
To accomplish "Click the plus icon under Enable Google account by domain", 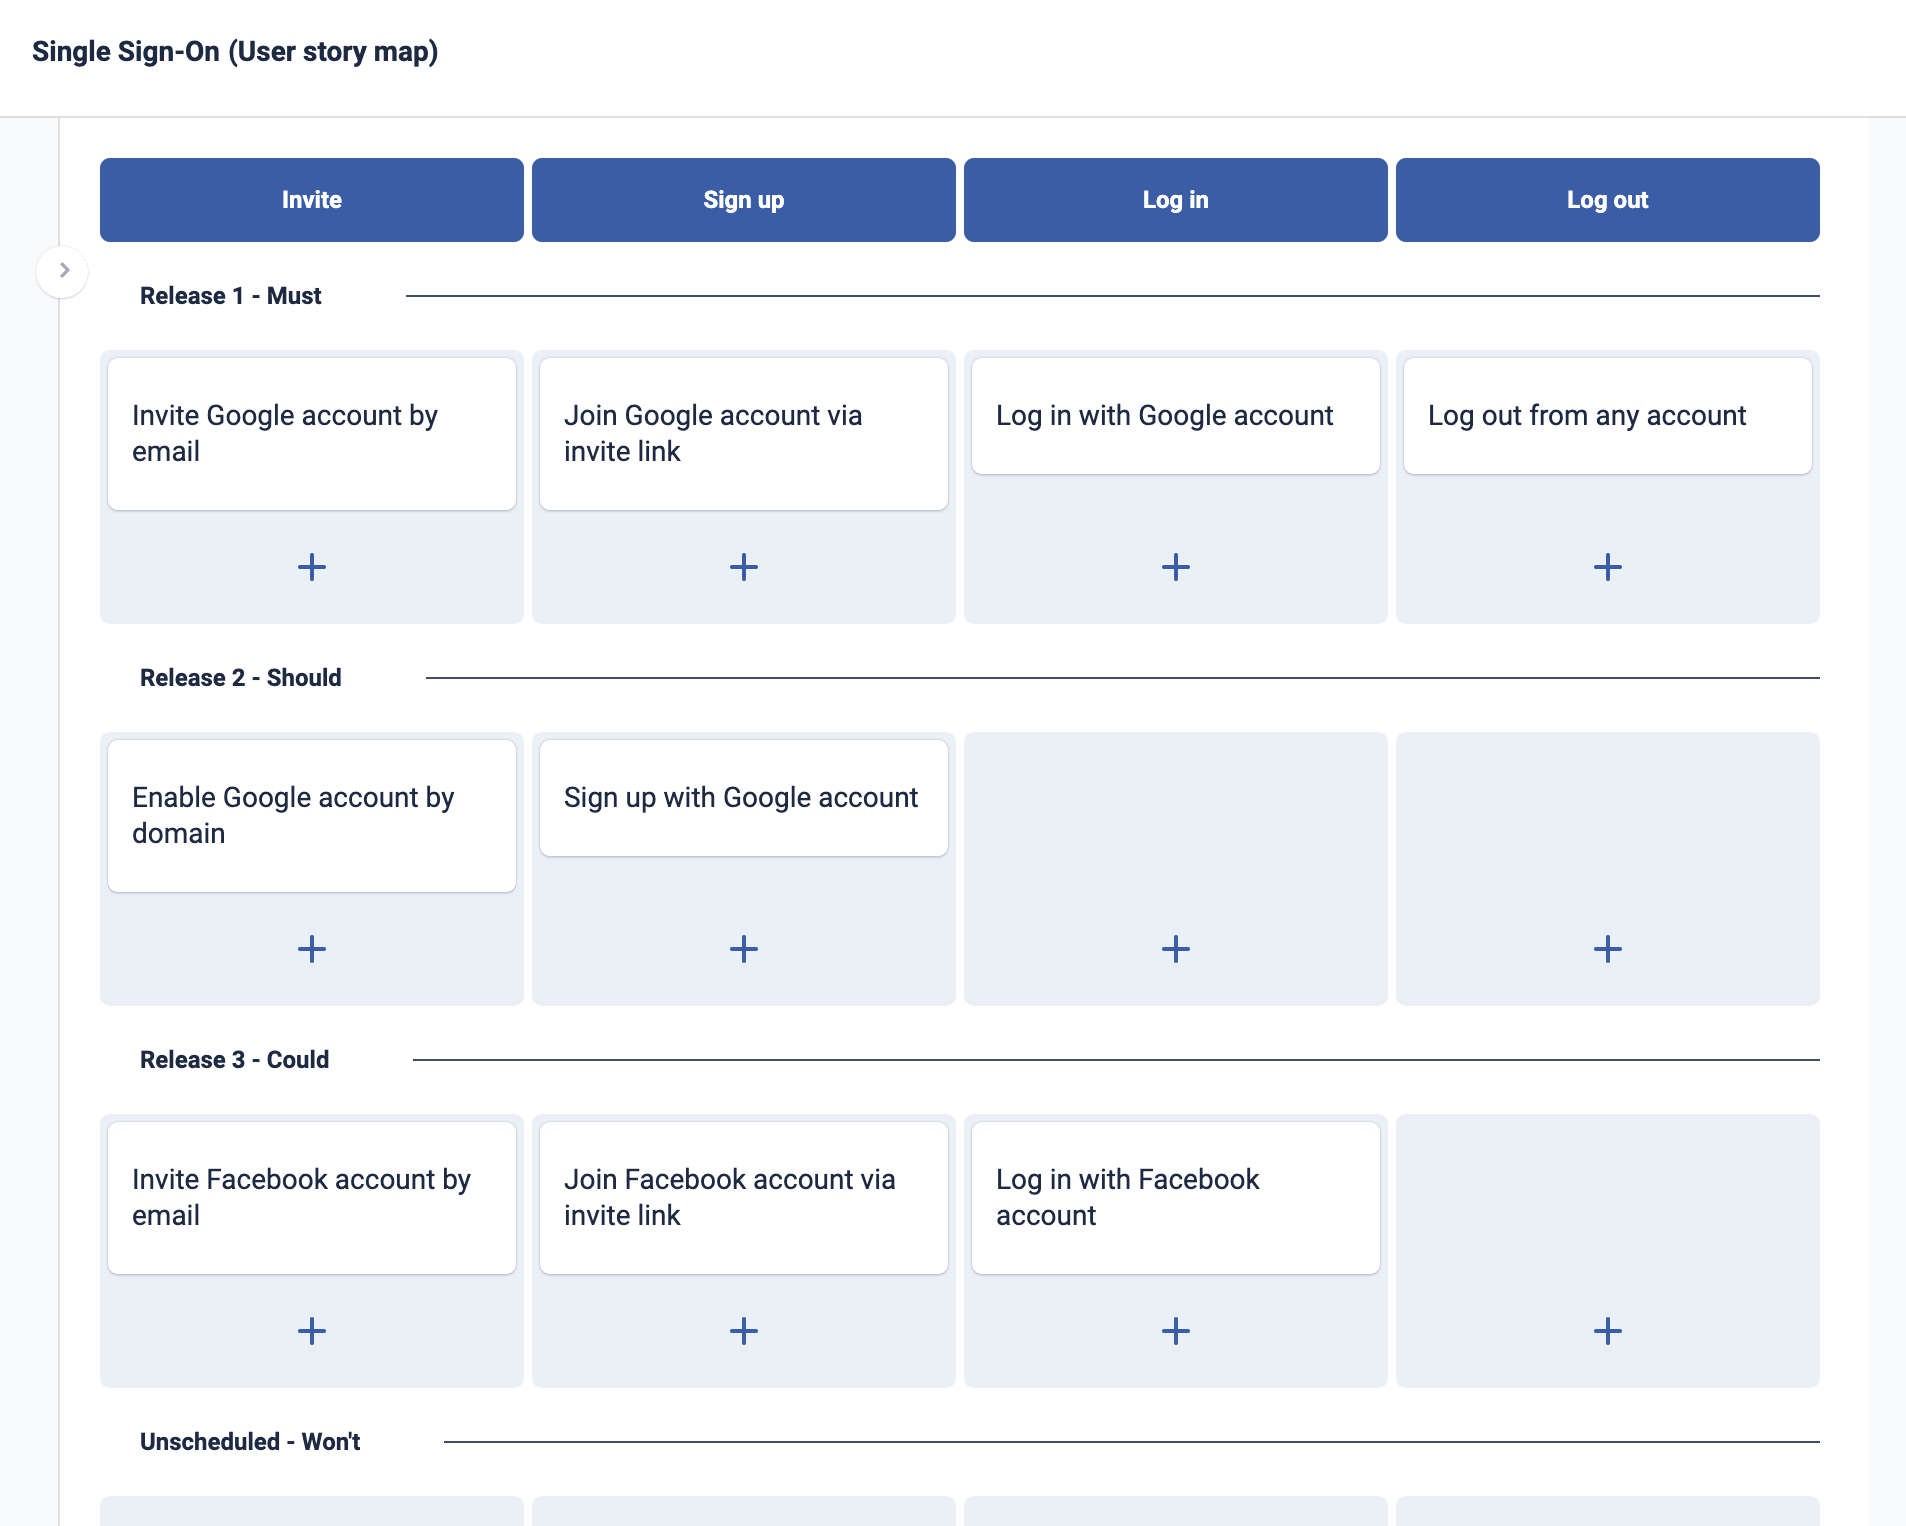I will click(311, 949).
